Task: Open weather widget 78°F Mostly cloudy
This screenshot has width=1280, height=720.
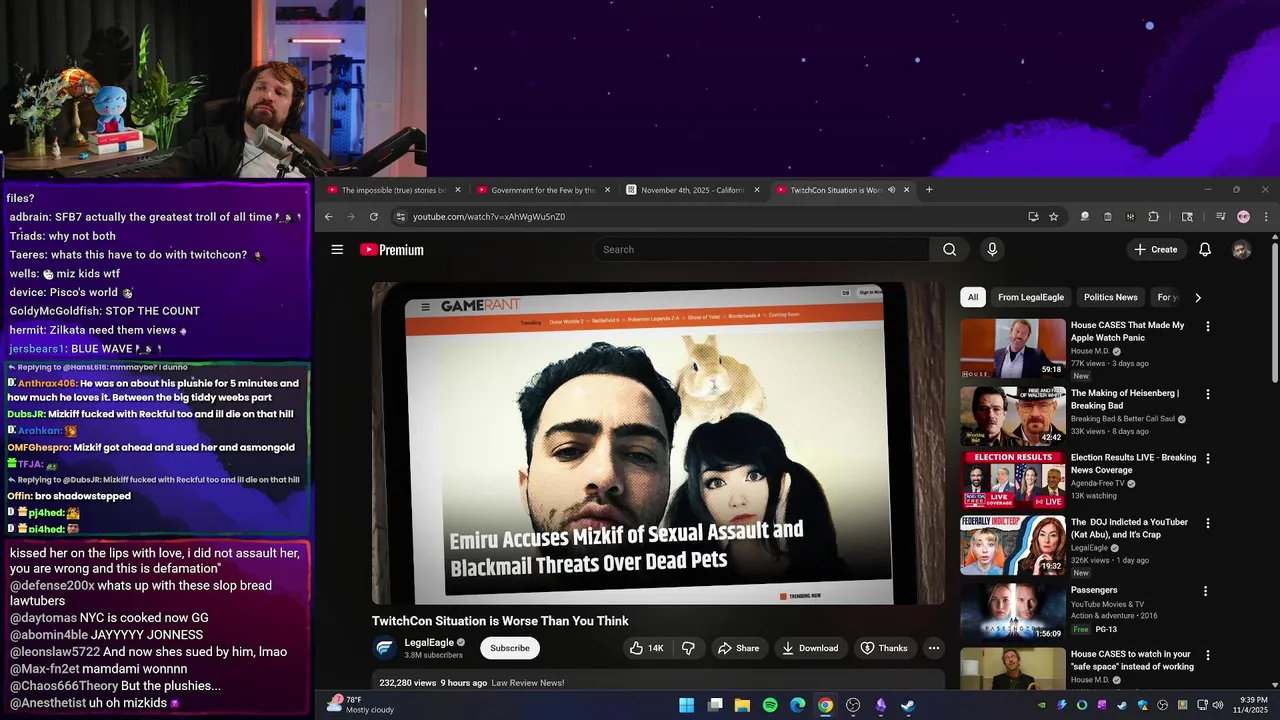Action: pos(361,705)
